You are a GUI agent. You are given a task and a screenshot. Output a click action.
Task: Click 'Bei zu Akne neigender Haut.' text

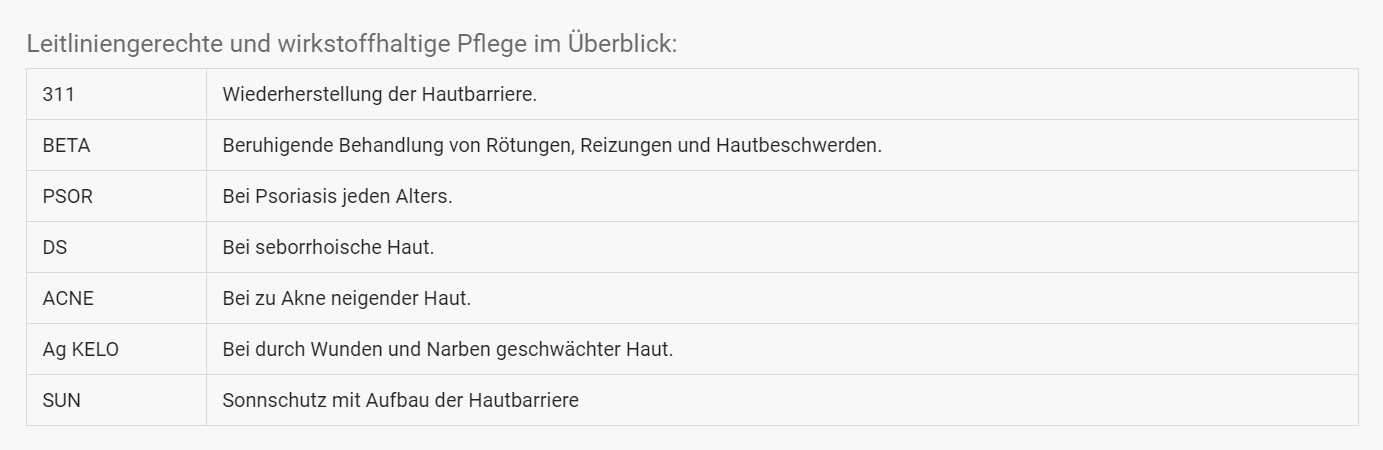coord(346,298)
